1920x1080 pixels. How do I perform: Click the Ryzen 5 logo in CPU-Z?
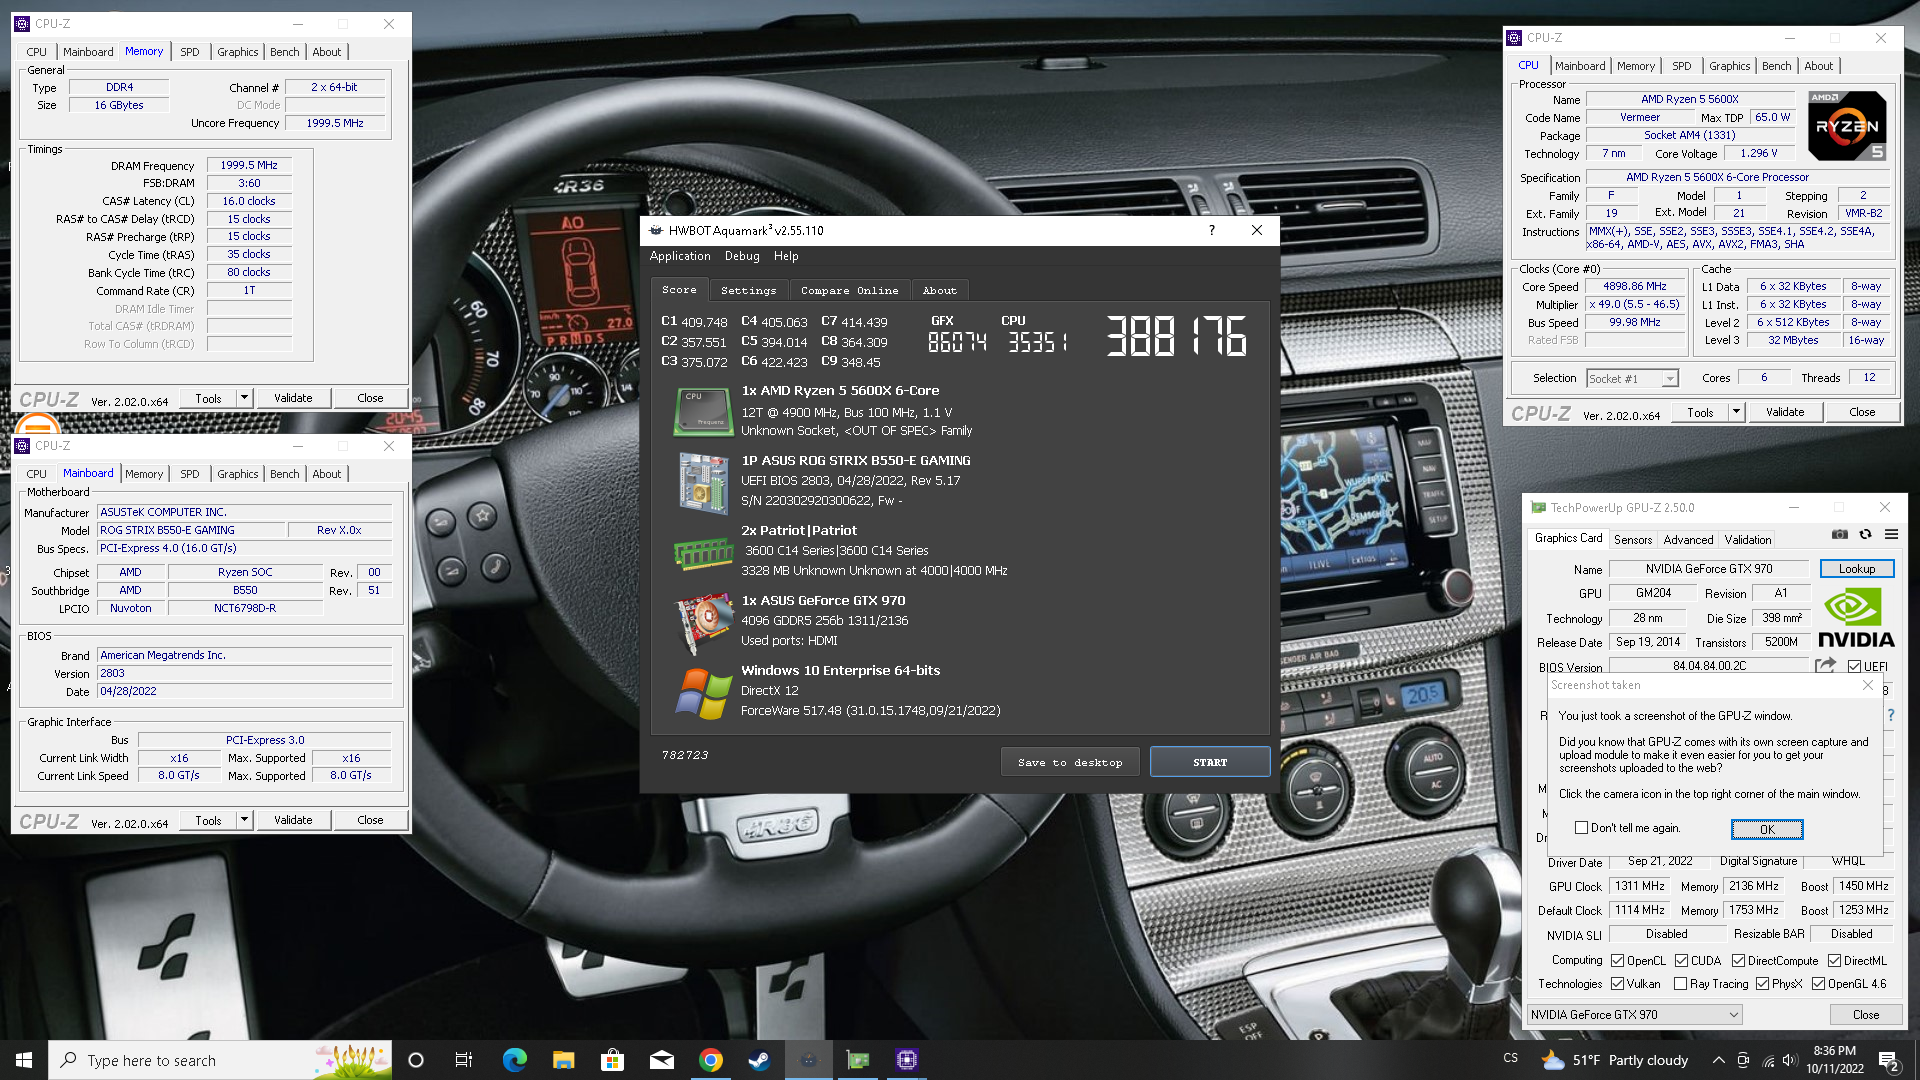pos(1847,125)
